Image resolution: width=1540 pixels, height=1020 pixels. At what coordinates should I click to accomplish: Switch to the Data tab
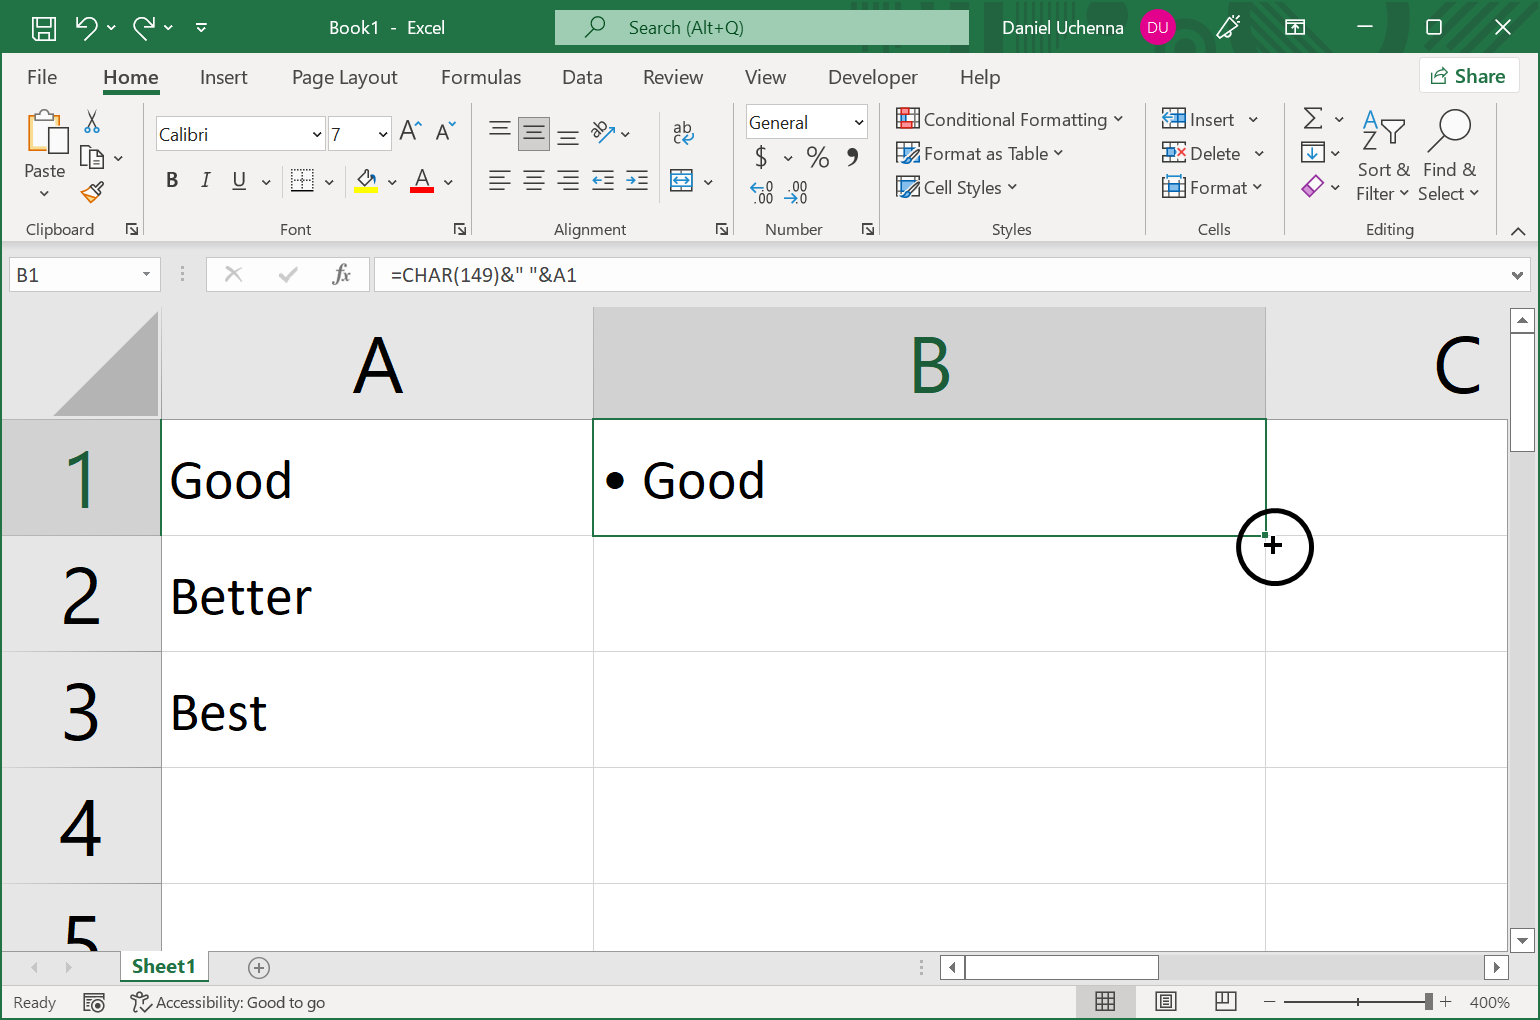[582, 77]
